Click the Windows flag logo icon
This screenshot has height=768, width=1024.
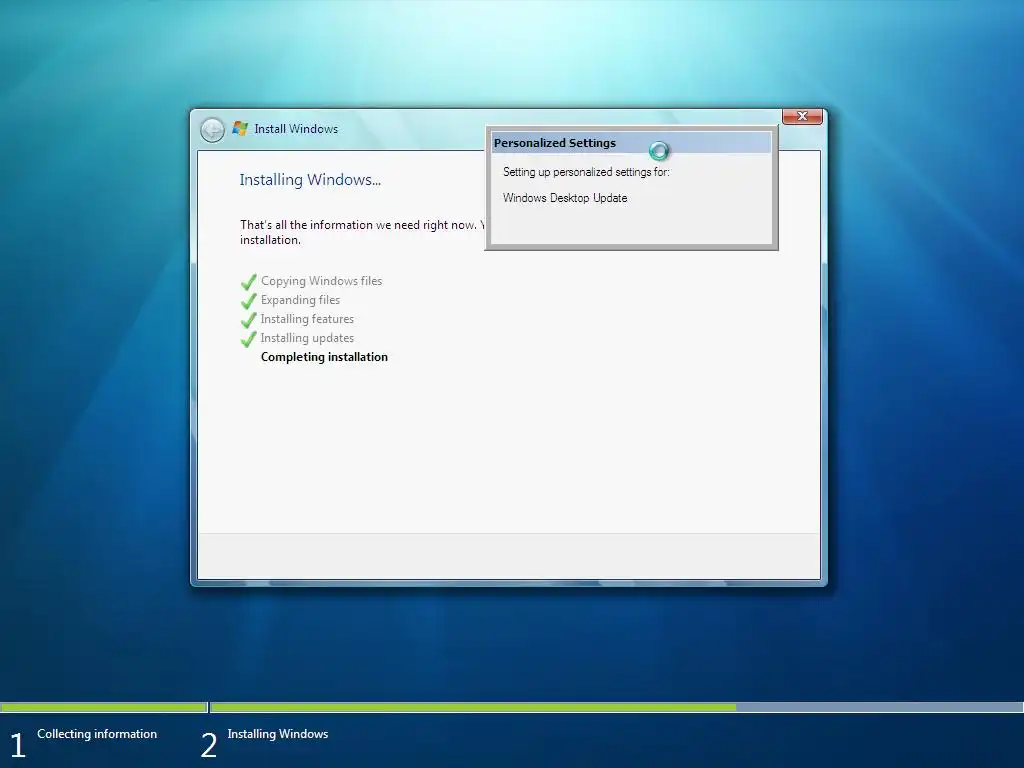point(240,129)
